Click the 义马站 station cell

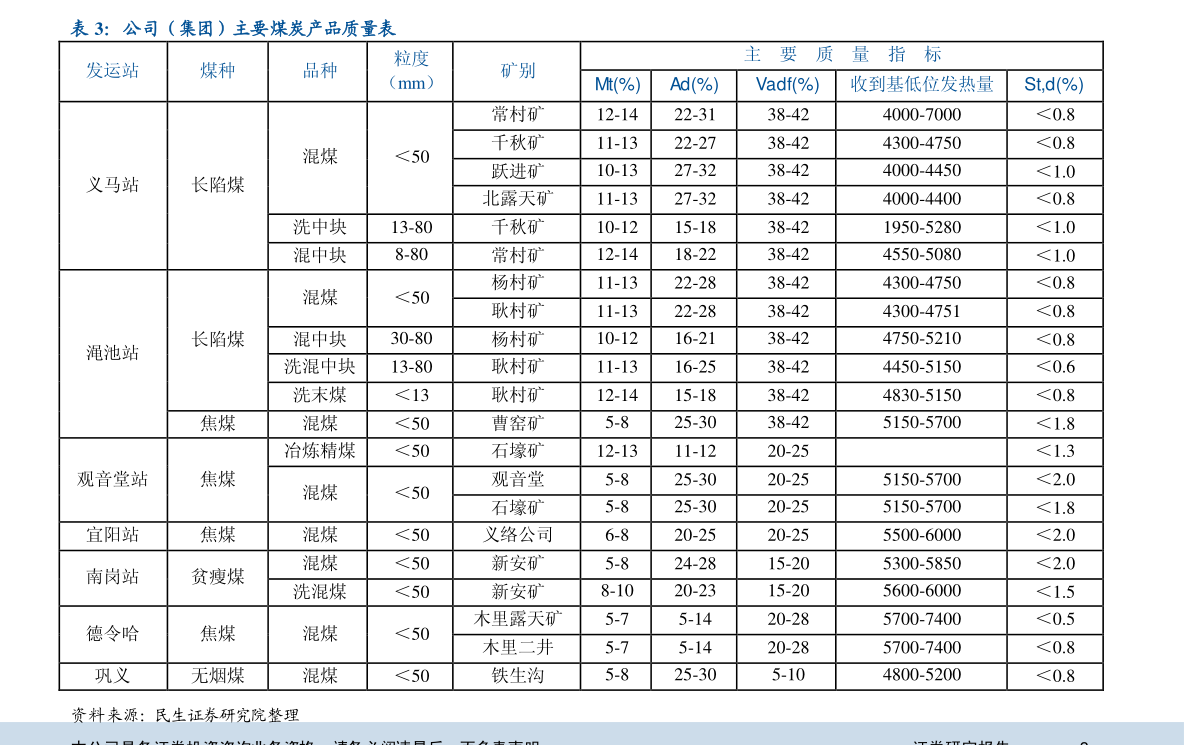click(112, 185)
